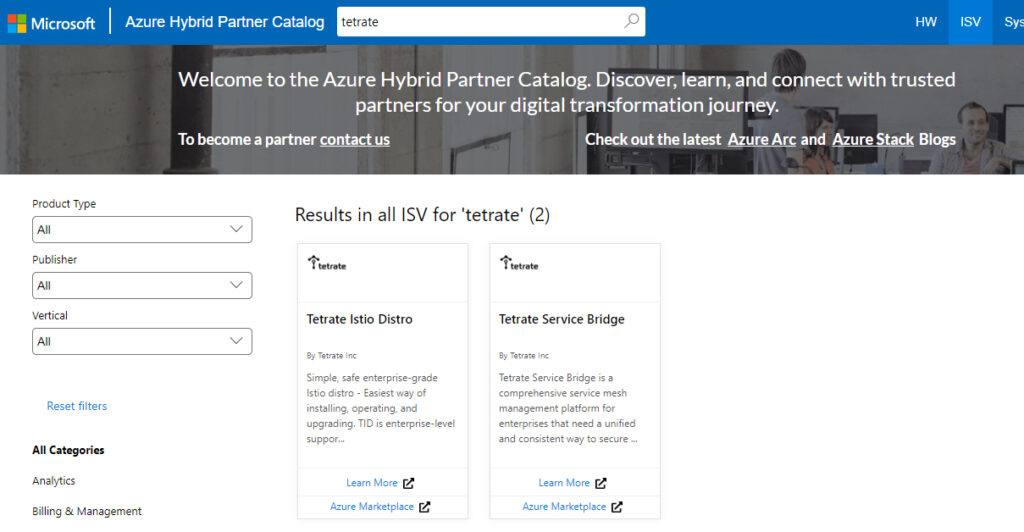Open the Azure Arc blog link
This screenshot has height=532, width=1024.
click(x=762, y=139)
